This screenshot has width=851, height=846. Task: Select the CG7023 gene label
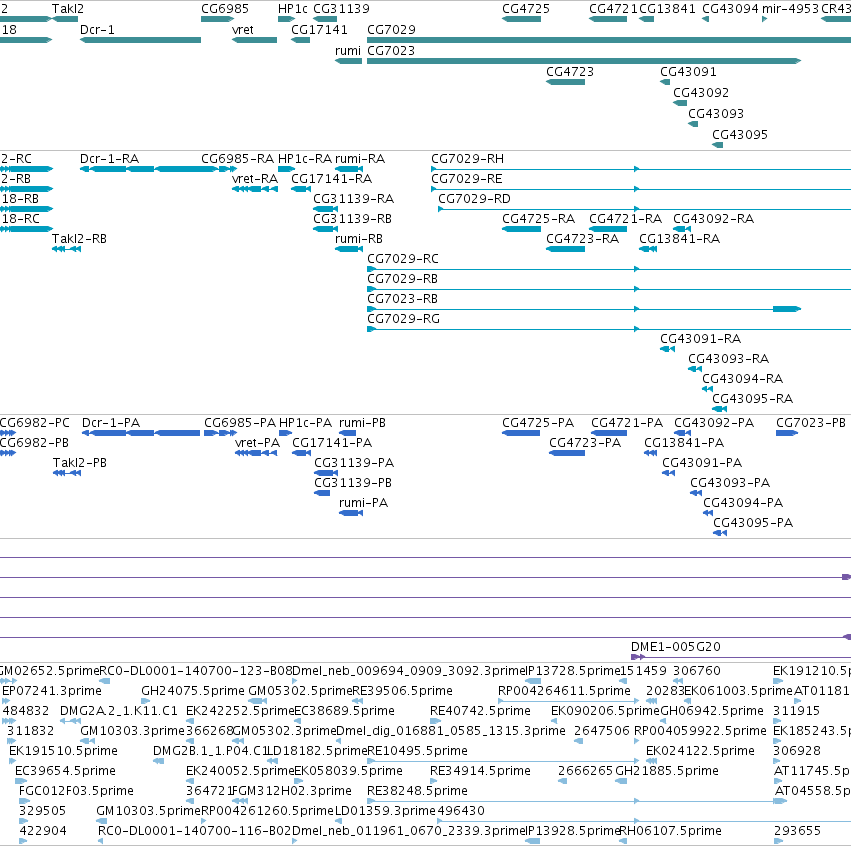tap(391, 51)
